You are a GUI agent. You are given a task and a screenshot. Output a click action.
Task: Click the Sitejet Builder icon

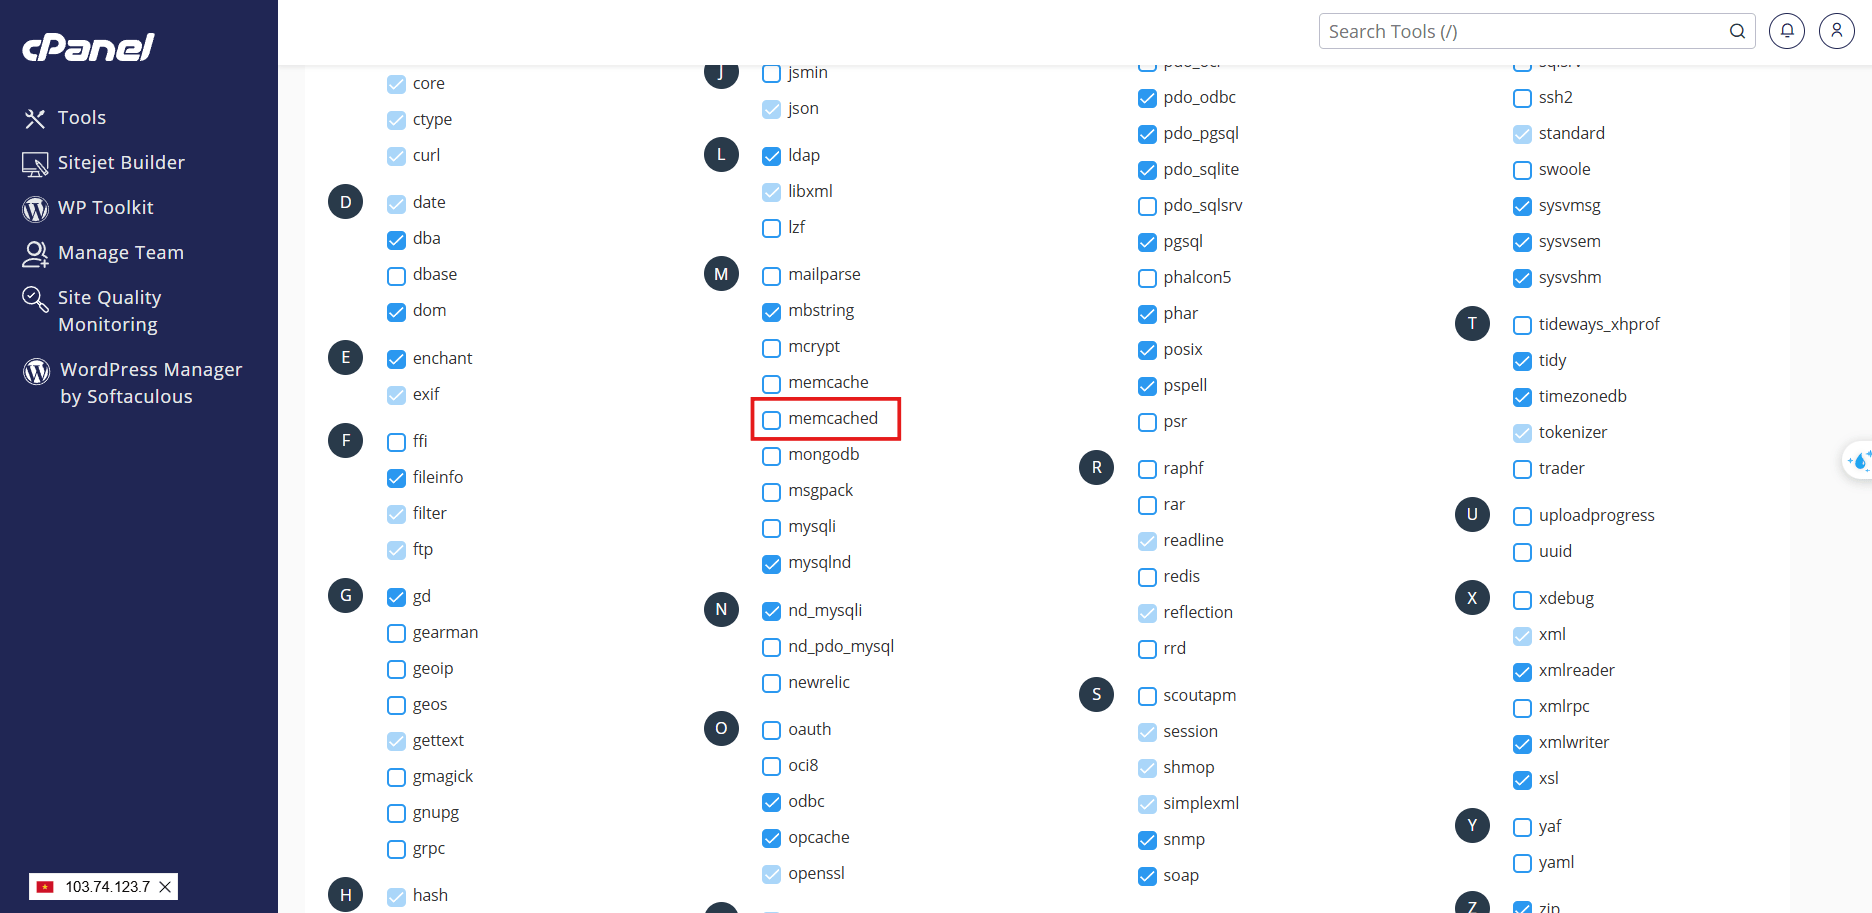click(35, 164)
